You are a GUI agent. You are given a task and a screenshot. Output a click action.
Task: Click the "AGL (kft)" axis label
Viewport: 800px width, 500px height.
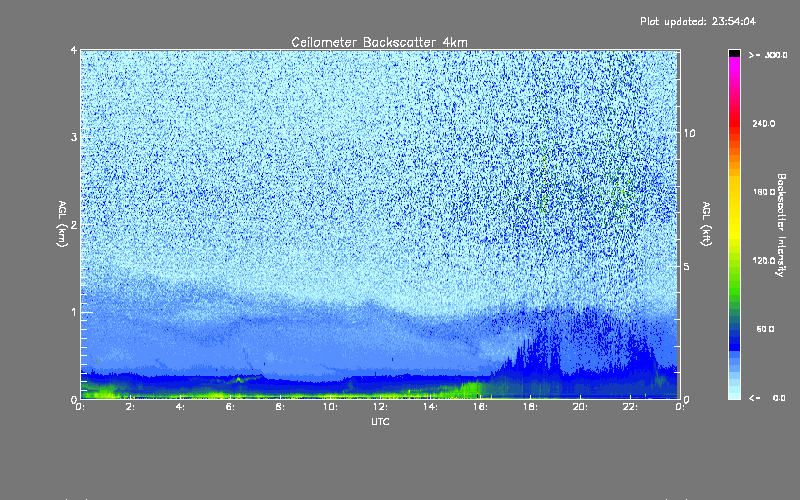coord(706,224)
